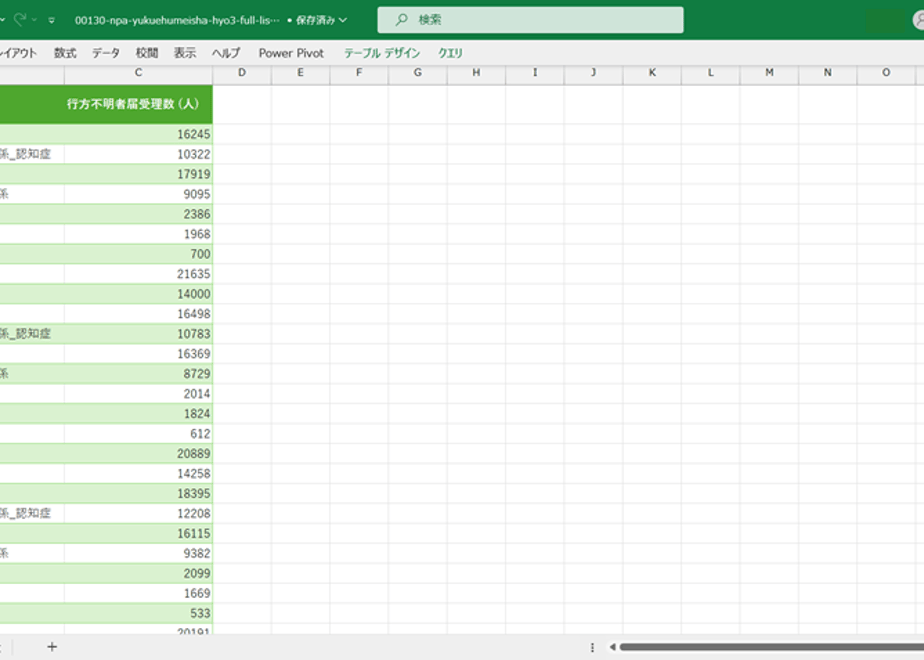Open the 数式 ribbon tab
924x660 pixels.
pyautogui.click(x=65, y=53)
